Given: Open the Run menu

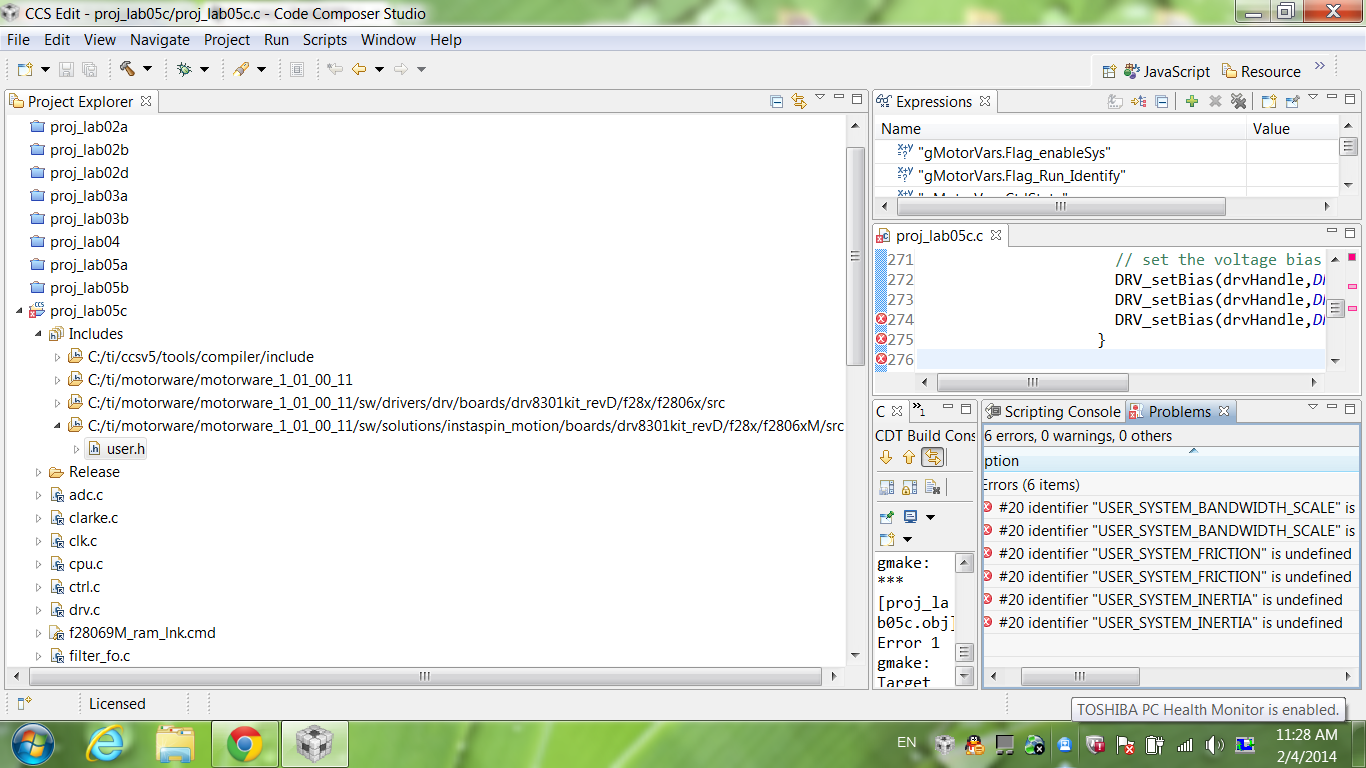Looking at the screenshot, I should point(277,40).
